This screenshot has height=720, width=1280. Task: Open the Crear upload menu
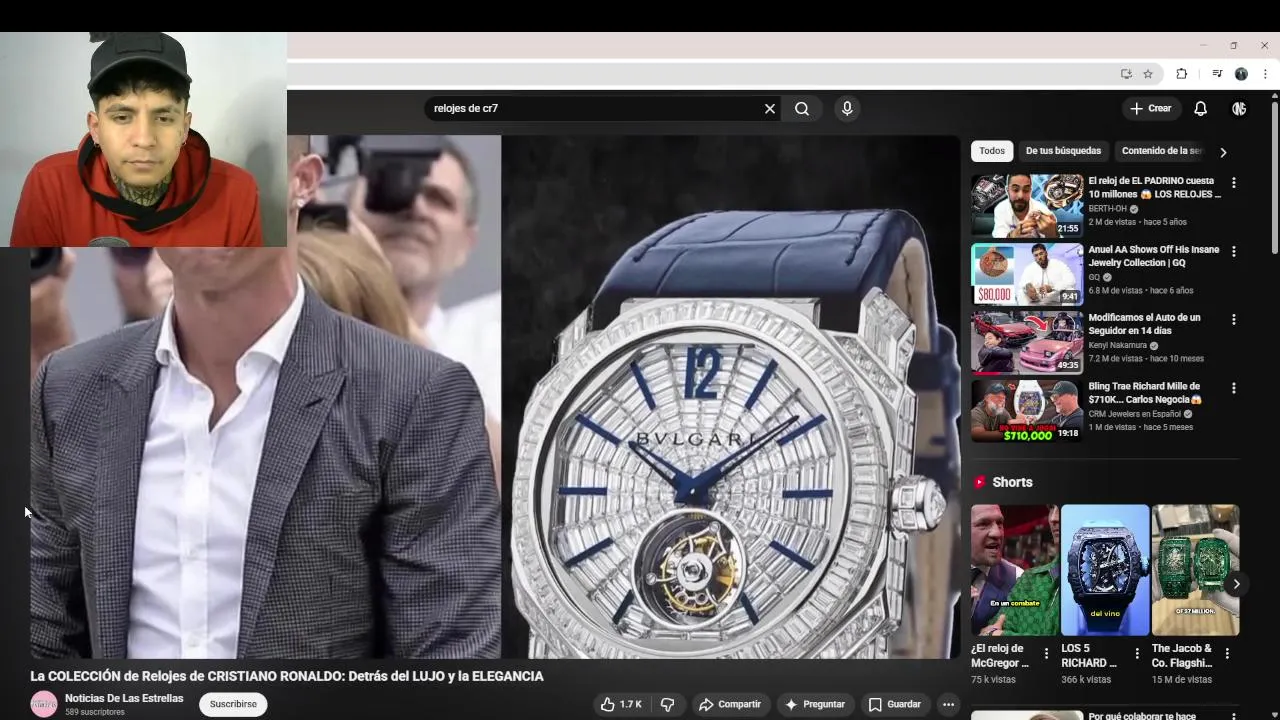pyautogui.click(x=1151, y=108)
